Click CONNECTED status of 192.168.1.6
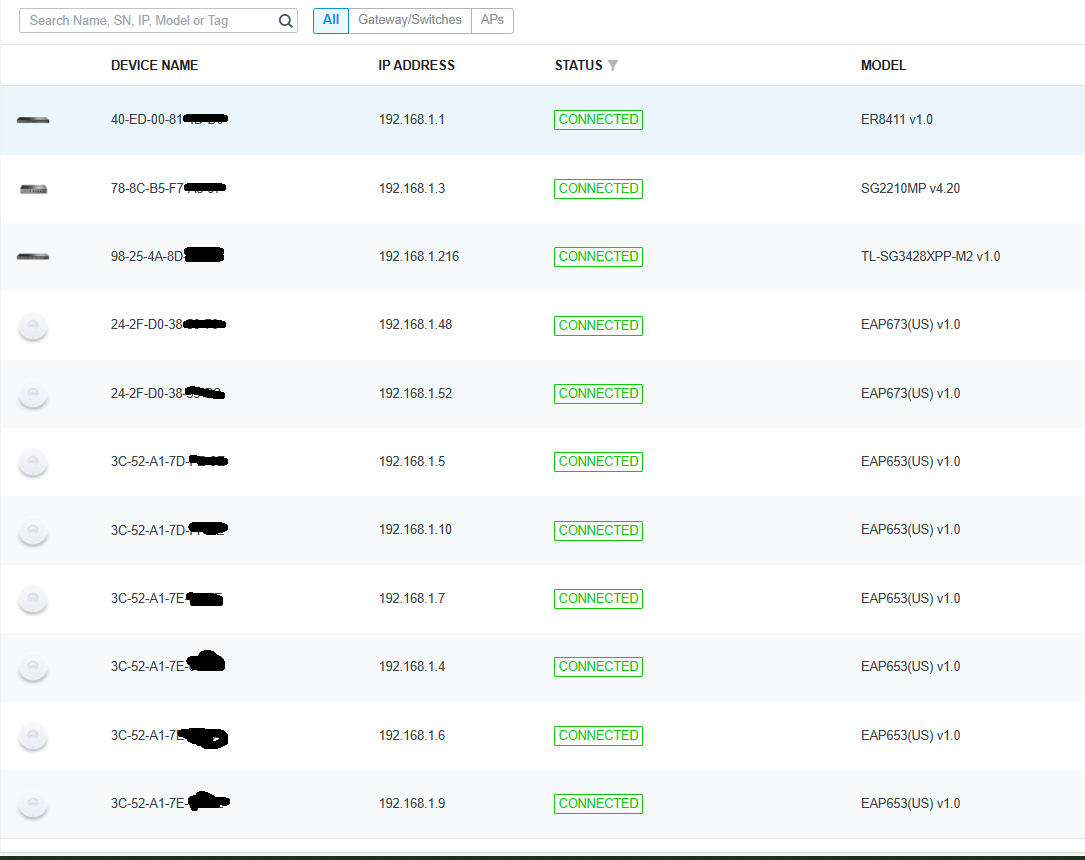This screenshot has height=860, width=1085. [x=598, y=735]
